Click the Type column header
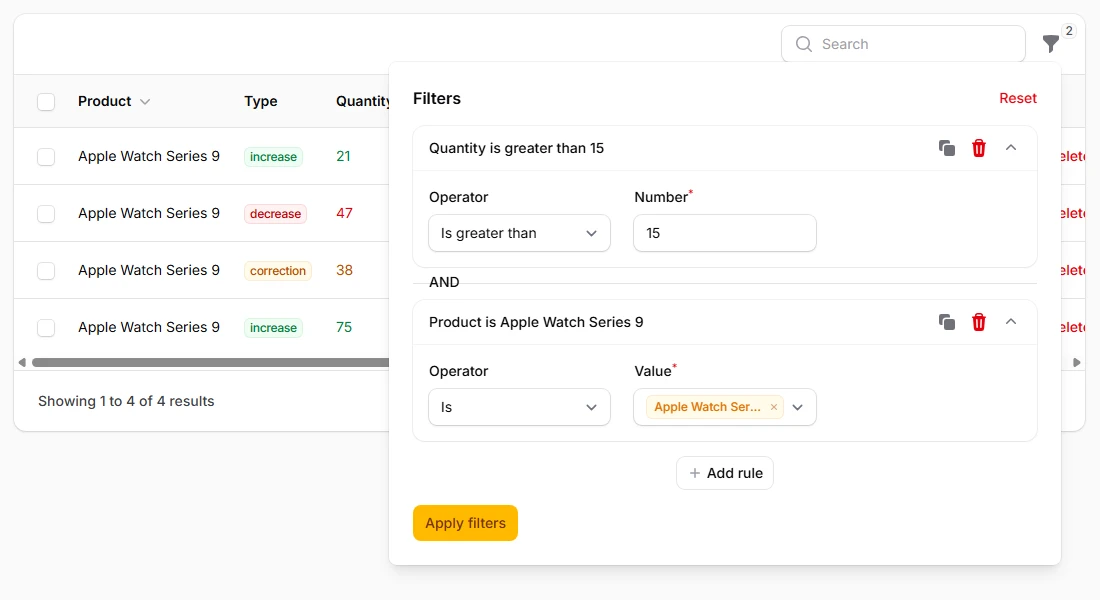This screenshot has width=1100, height=600. [x=260, y=101]
